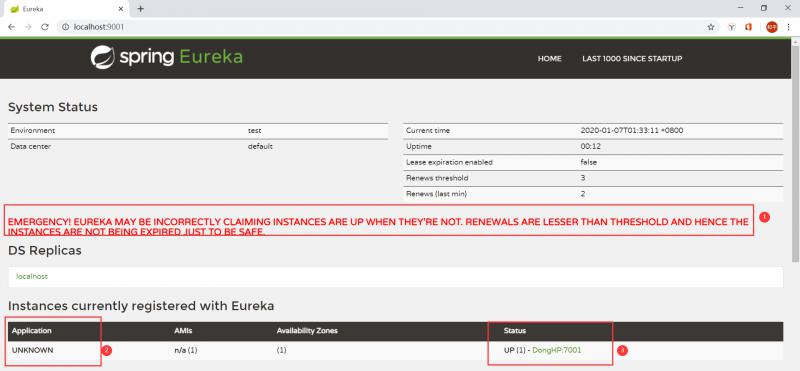The width and height of the screenshot is (800, 371).
Task: Click the Renews threshold label
Action: (437, 178)
